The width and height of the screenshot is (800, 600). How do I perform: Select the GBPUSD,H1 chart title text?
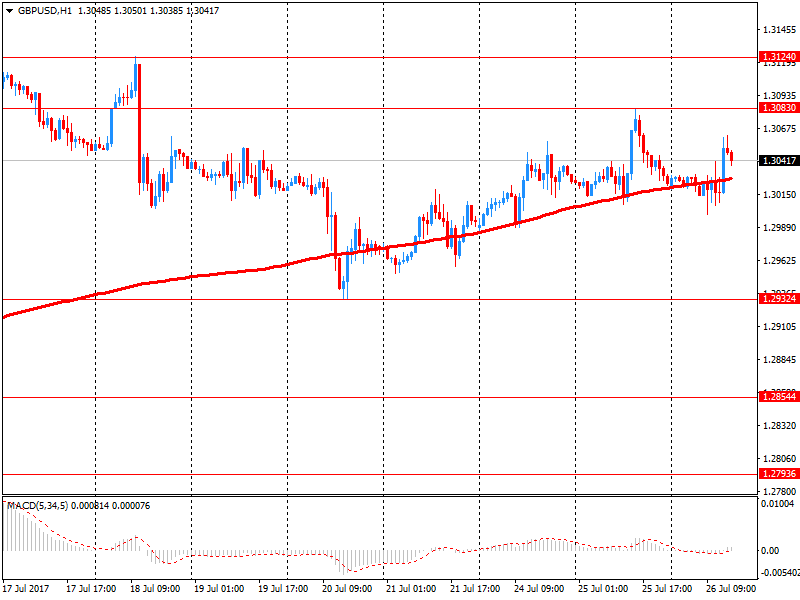pyautogui.click(x=45, y=11)
